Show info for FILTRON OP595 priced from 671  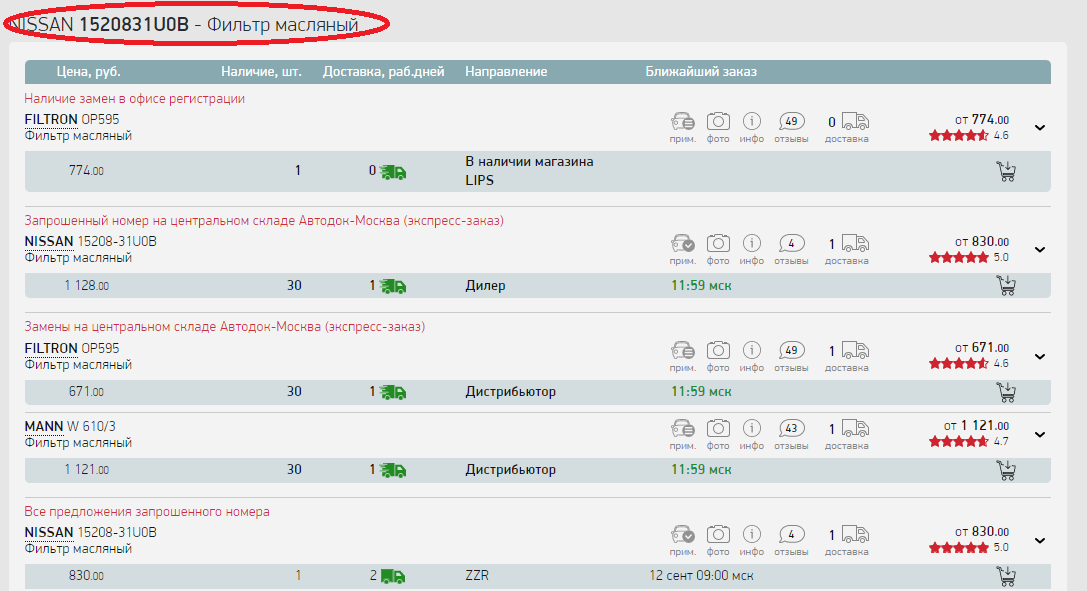pos(751,351)
